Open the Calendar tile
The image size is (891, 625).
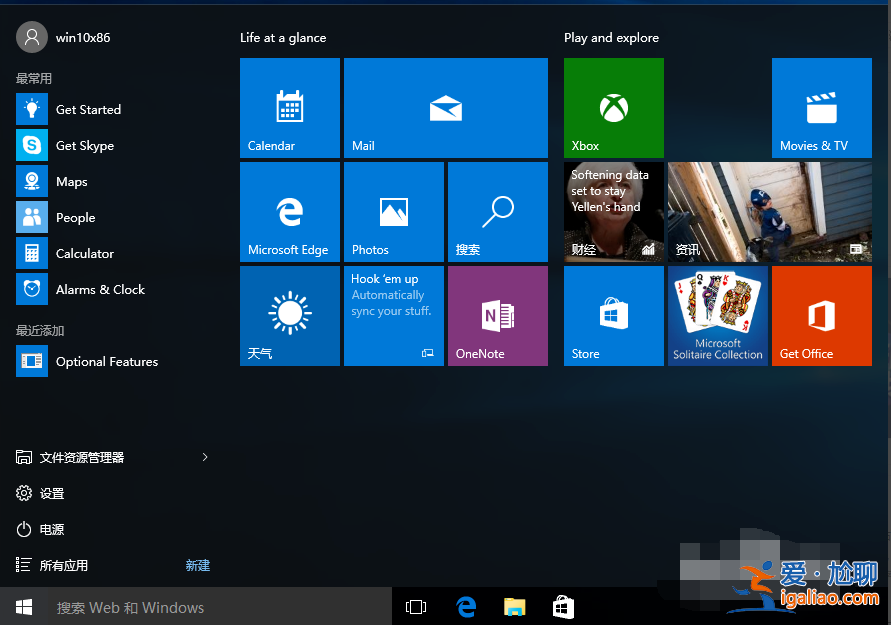coord(289,108)
